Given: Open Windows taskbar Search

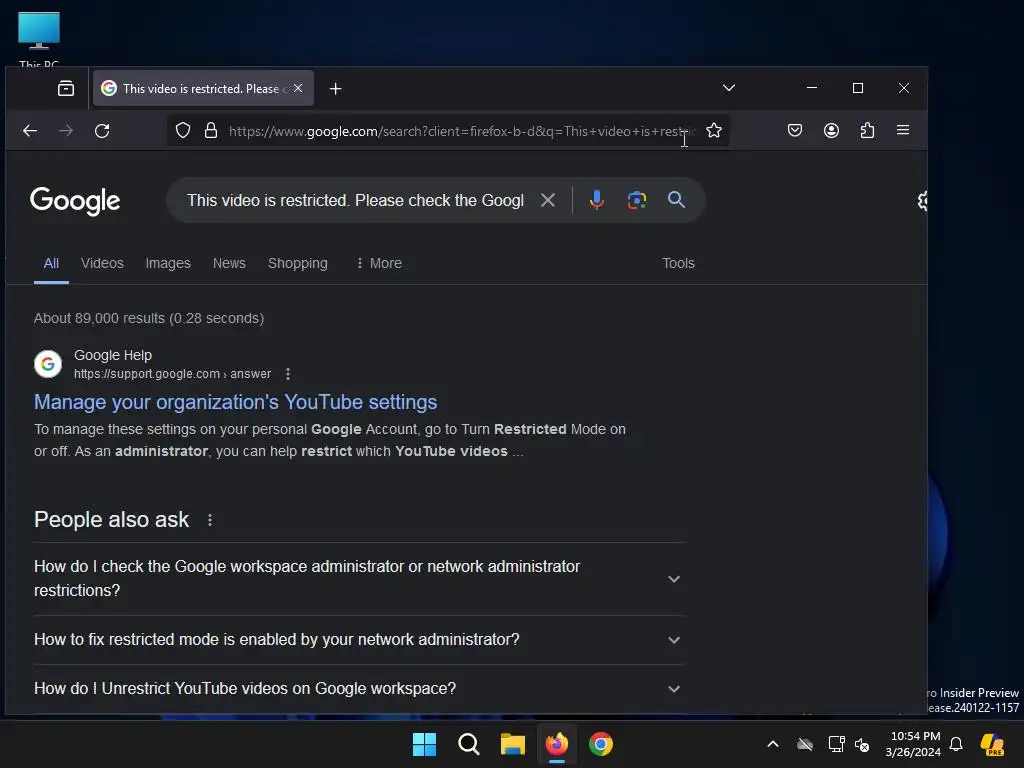Looking at the screenshot, I should (469, 744).
